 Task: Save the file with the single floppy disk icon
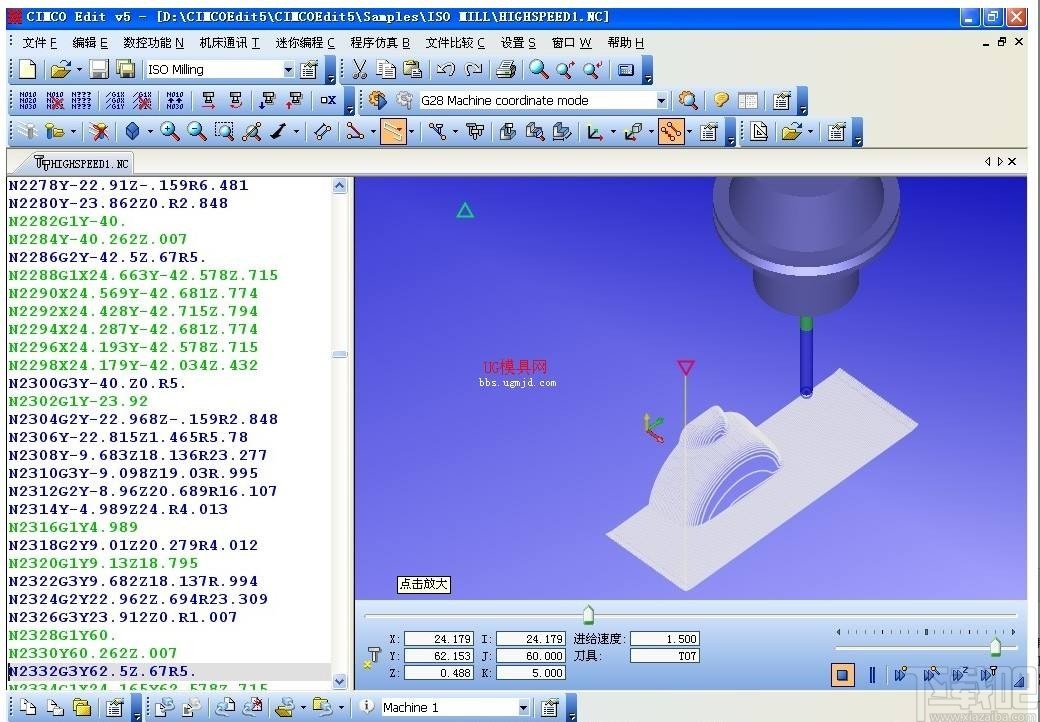tap(99, 69)
